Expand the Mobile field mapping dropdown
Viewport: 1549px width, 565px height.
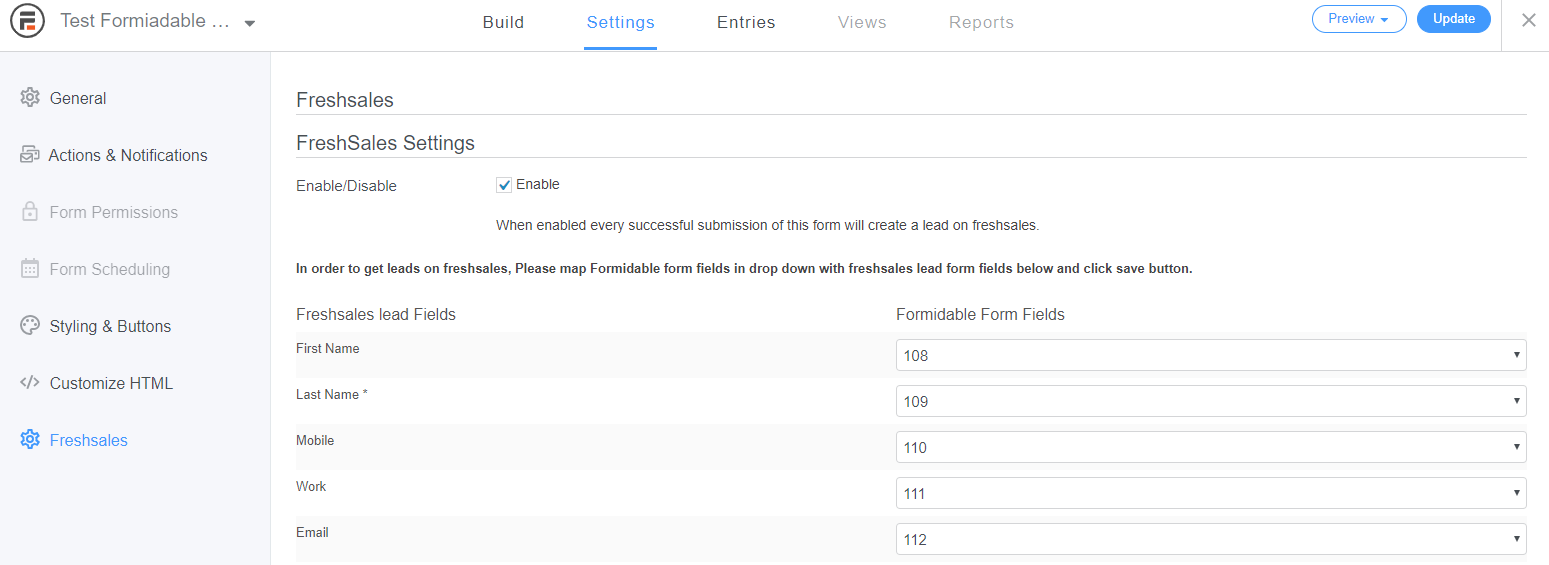(x=1210, y=447)
